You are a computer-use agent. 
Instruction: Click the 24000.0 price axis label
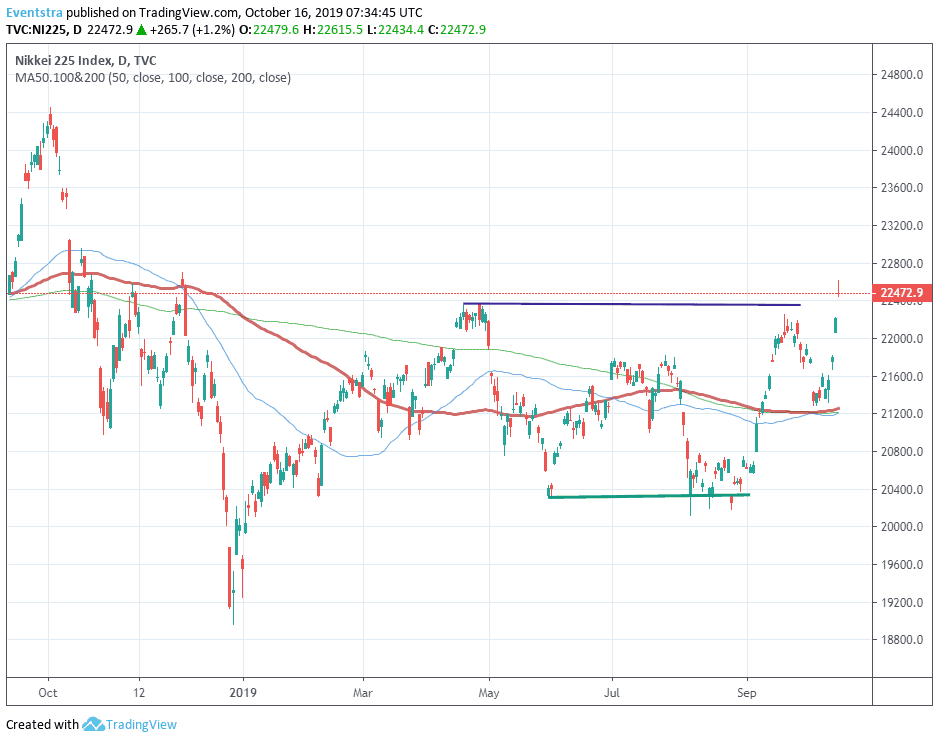(x=902, y=150)
